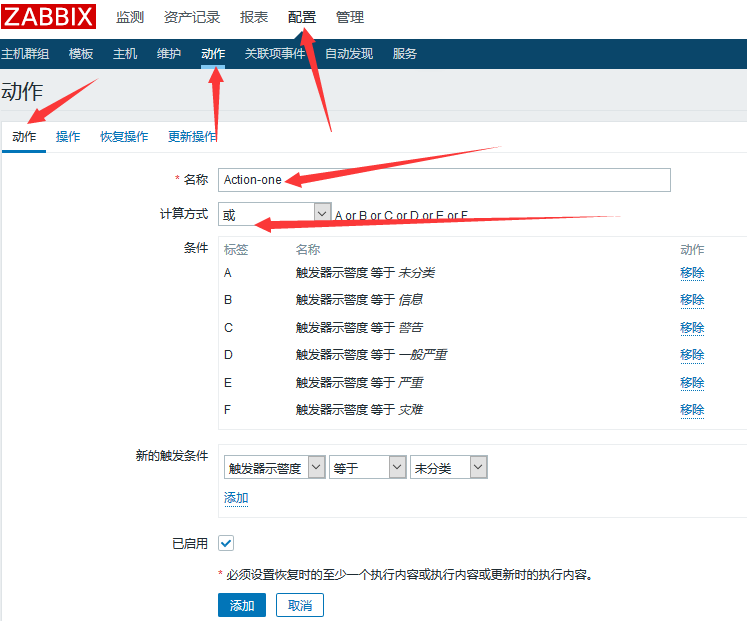The width and height of the screenshot is (747, 621).
Task: Open the 监测 top menu
Action: 130,17
